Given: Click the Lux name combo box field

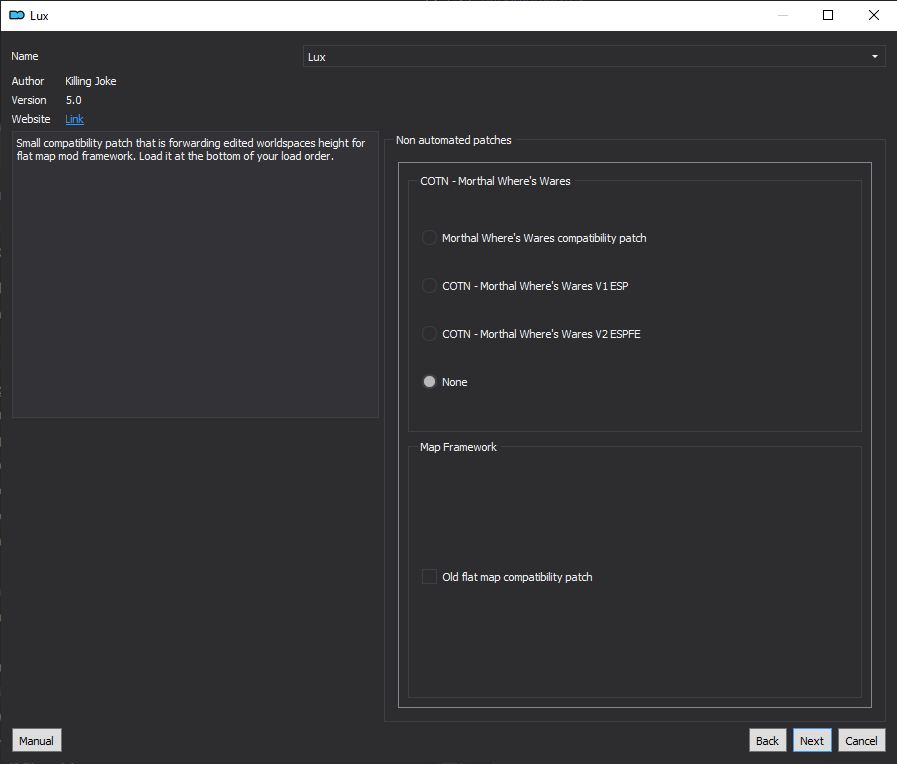Looking at the screenshot, I should (x=594, y=57).
